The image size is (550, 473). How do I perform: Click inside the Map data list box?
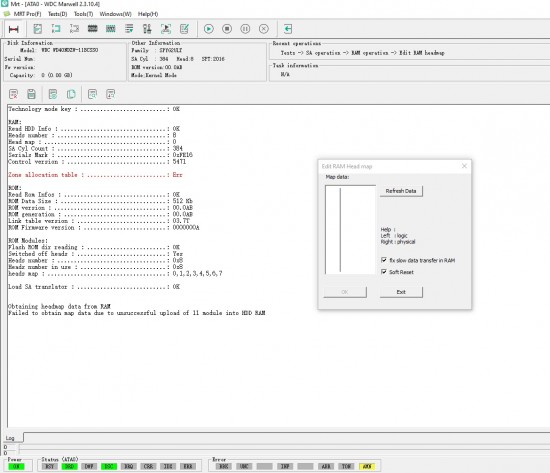point(350,229)
